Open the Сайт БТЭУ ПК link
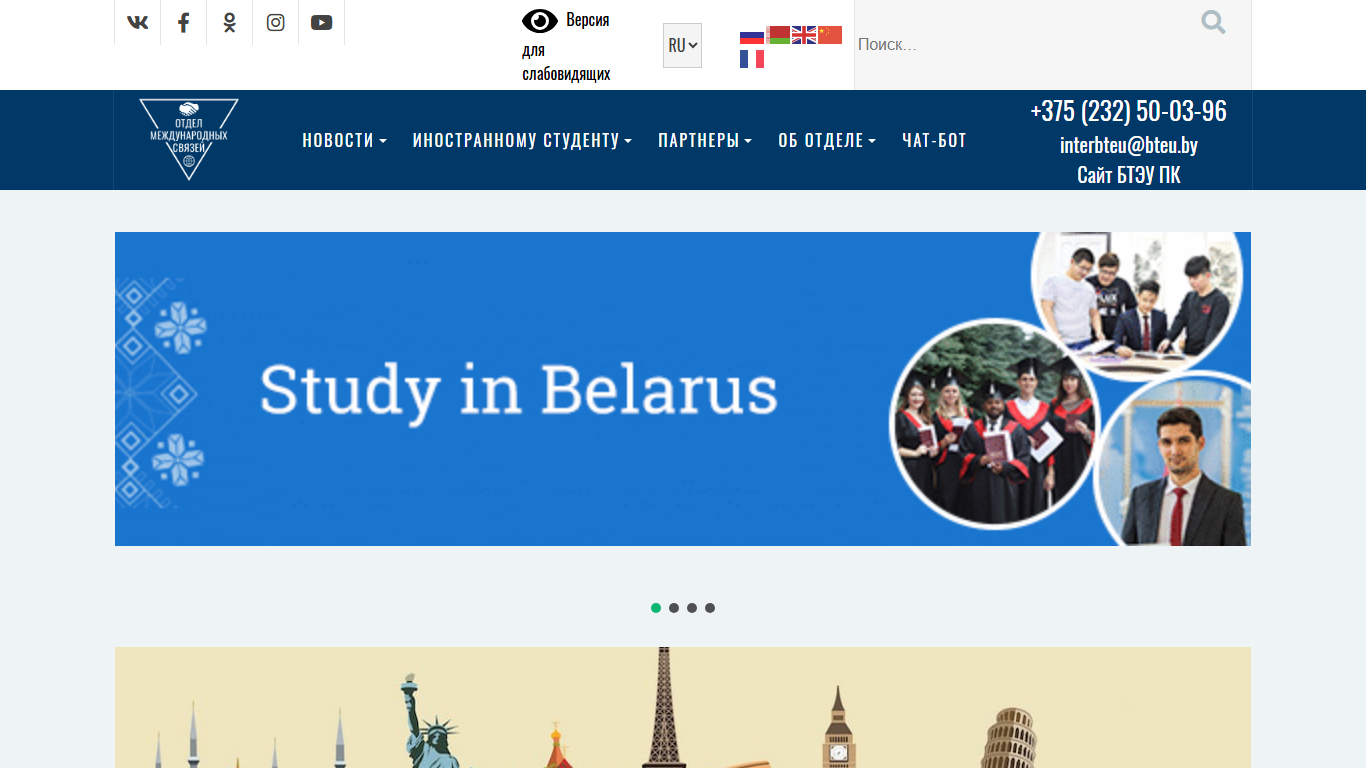 coord(1129,175)
